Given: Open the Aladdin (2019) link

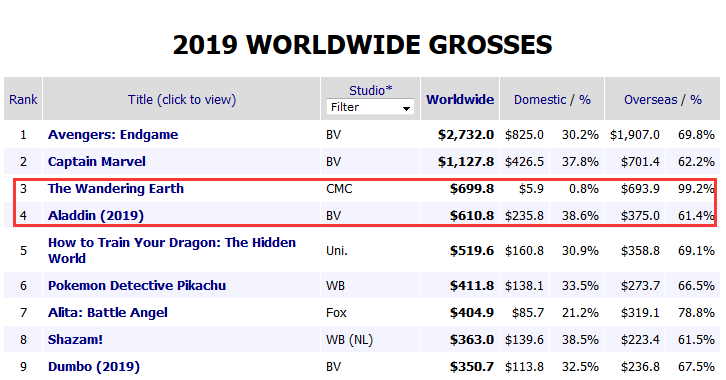Looking at the screenshot, I should coord(96,216).
